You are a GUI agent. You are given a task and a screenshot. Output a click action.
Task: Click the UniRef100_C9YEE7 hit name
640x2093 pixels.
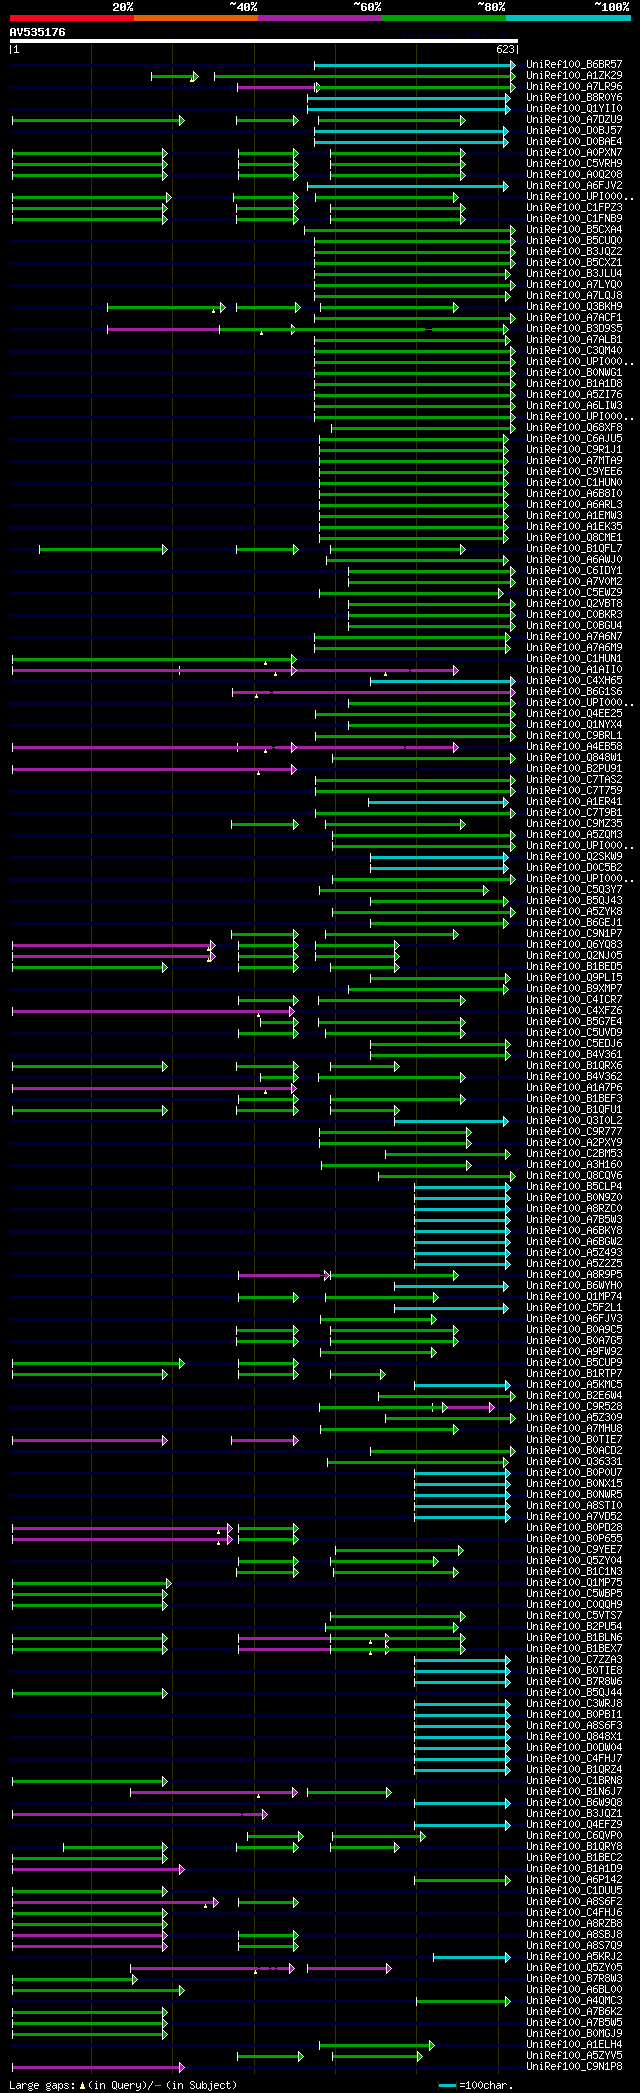[574, 1549]
